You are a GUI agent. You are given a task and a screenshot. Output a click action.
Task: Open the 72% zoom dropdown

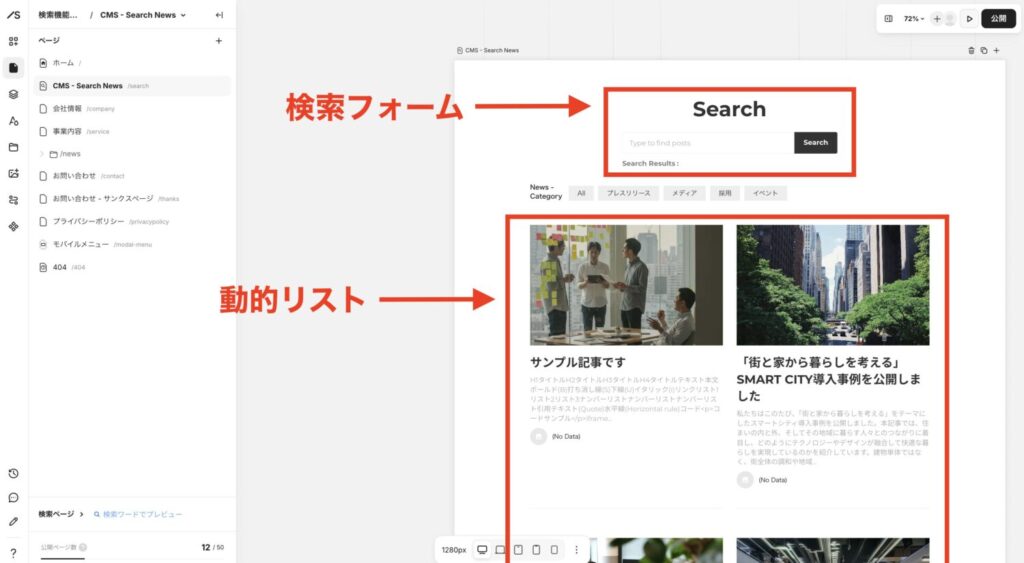(x=914, y=18)
